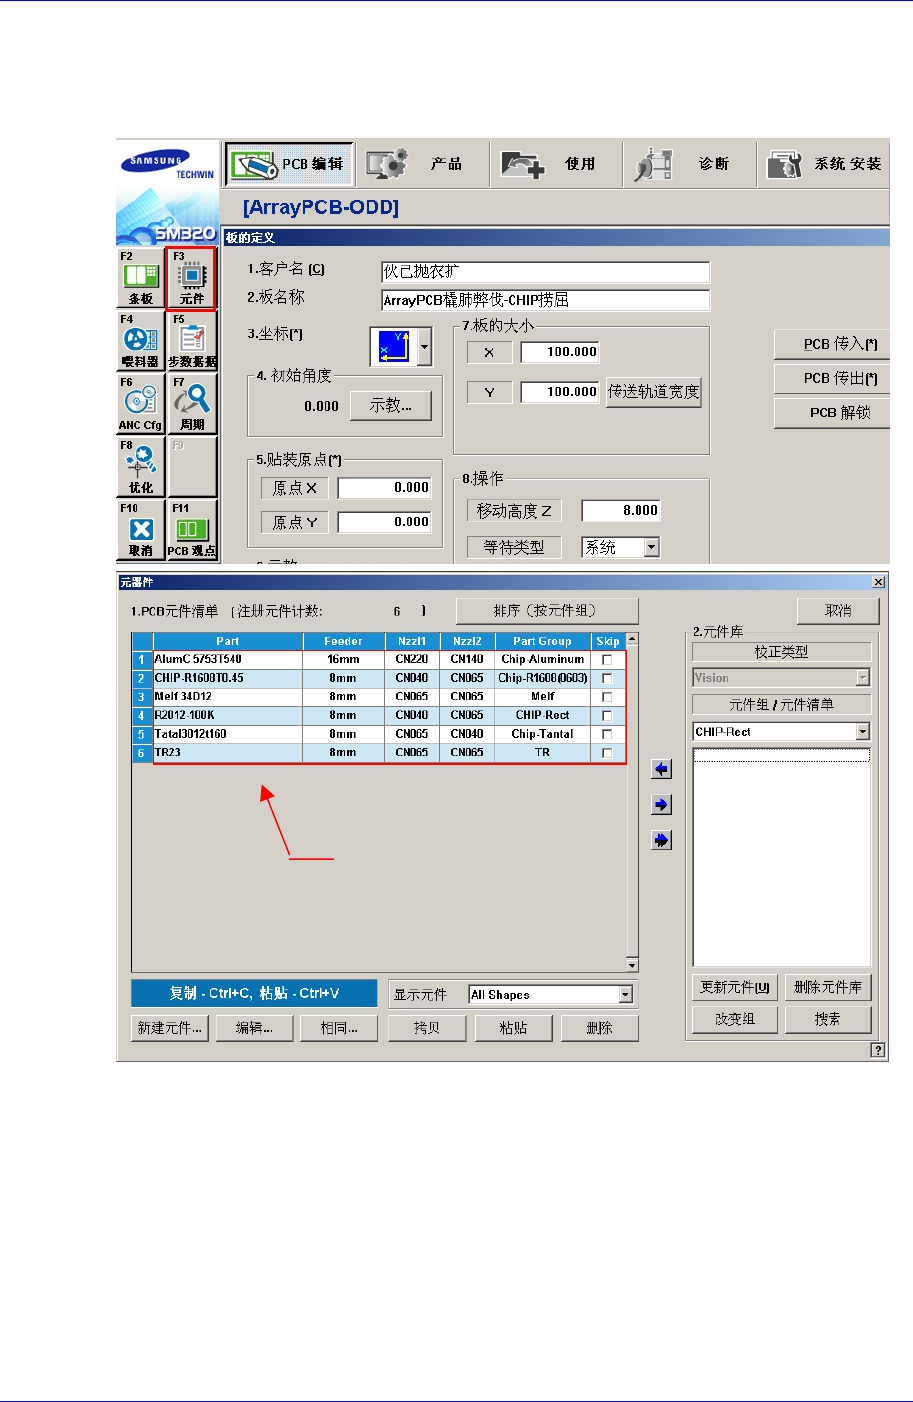
Task: Click the PCB 传入 button
Action: [832, 344]
